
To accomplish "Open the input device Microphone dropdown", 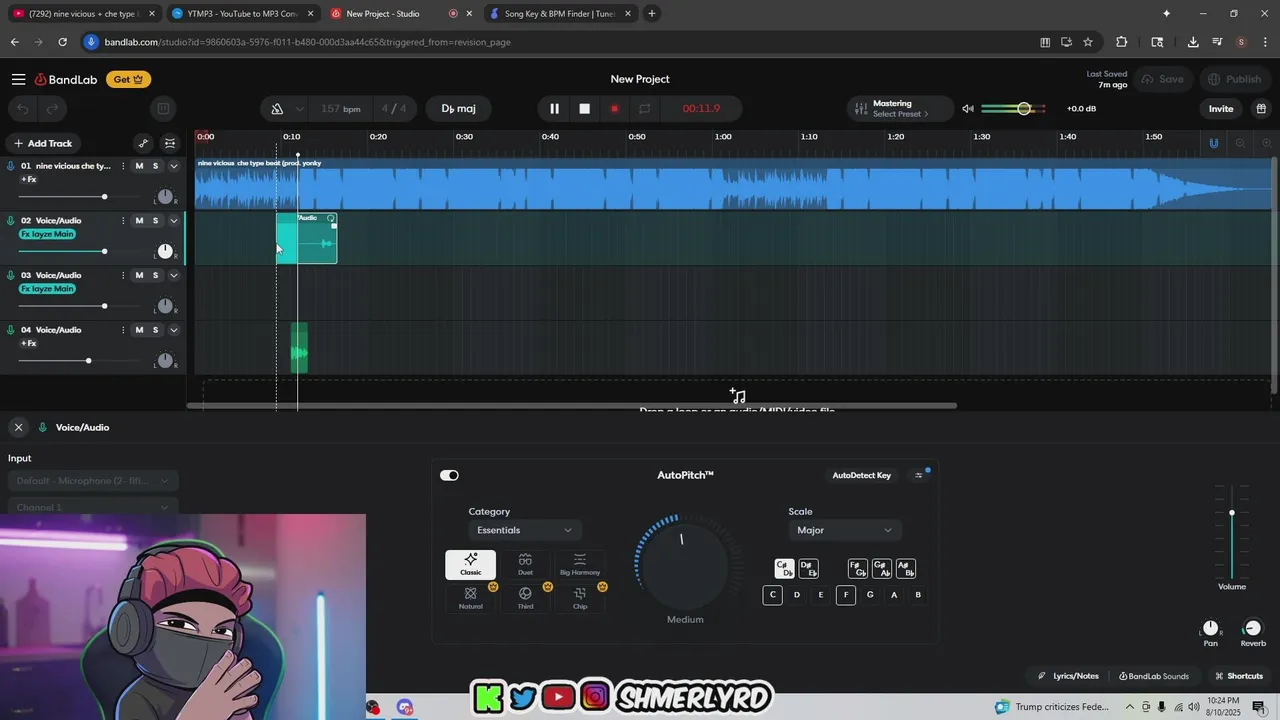I will point(93,481).
